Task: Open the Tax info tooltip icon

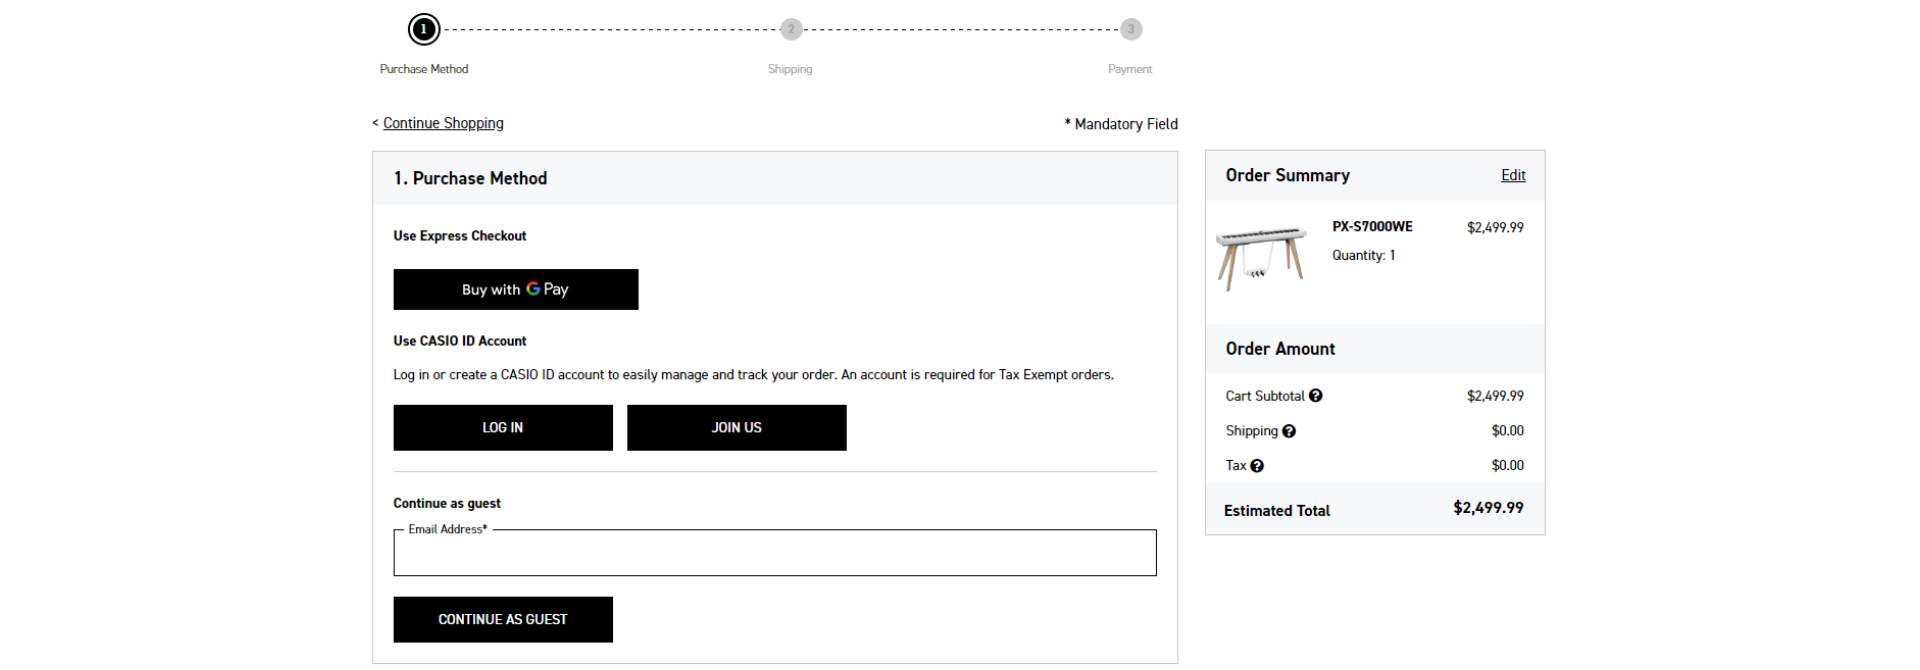Action: pyautogui.click(x=1257, y=466)
